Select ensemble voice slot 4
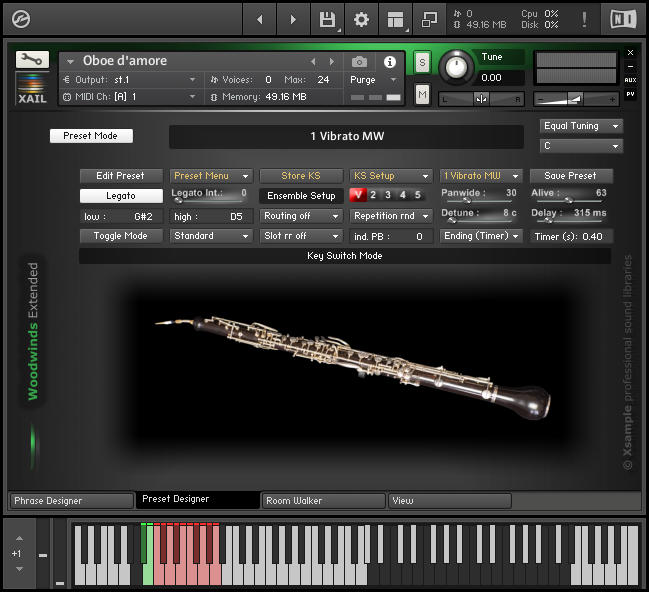The image size is (649, 592). point(403,195)
